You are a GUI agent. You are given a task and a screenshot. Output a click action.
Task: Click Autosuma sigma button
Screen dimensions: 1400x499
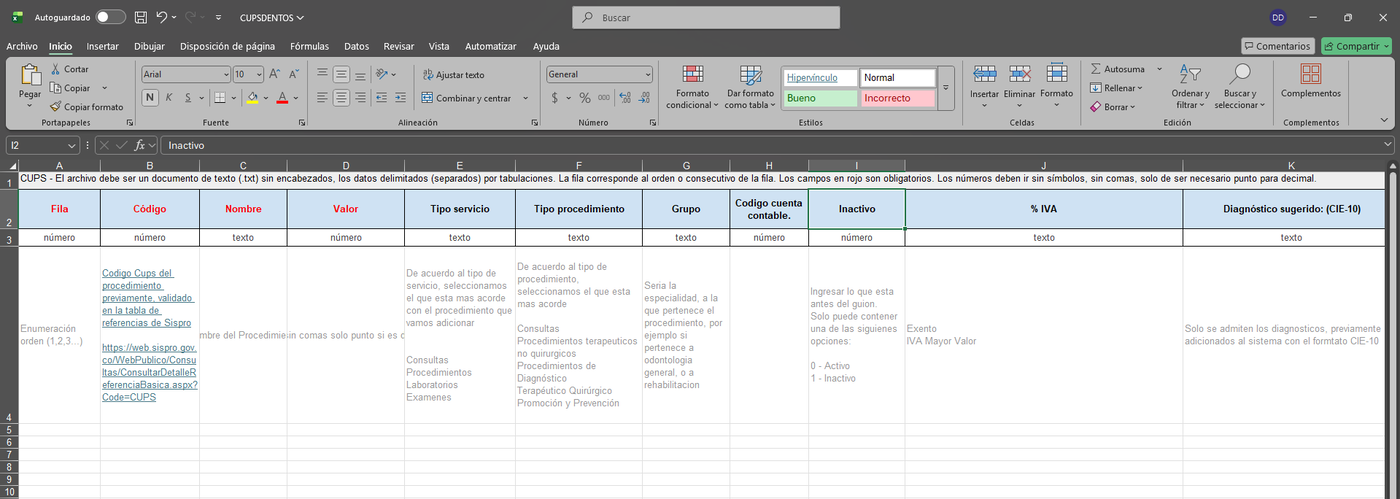1117,69
